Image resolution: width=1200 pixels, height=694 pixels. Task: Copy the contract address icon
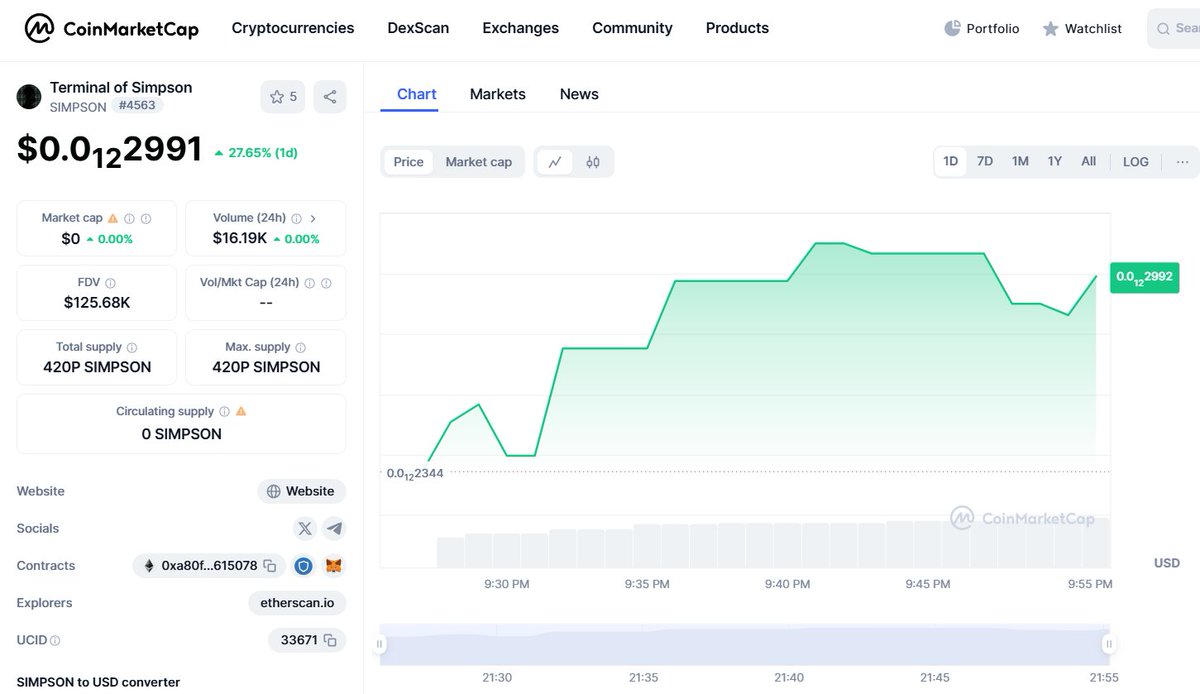(269, 566)
